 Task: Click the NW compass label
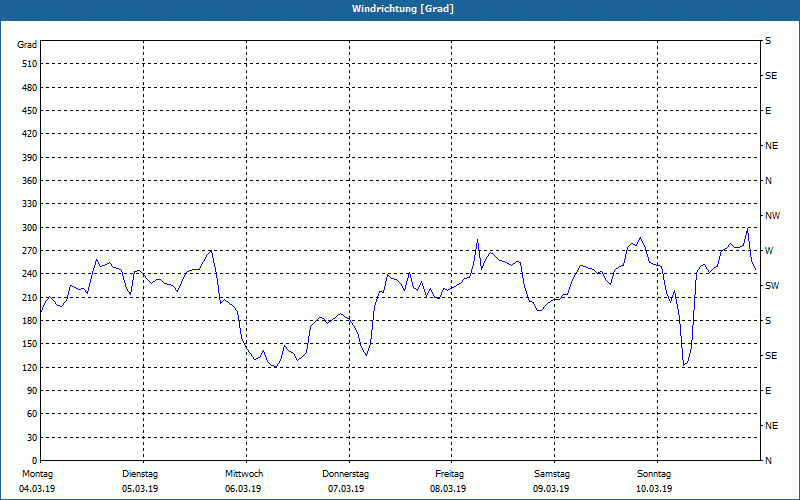pyautogui.click(x=772, y=216)
